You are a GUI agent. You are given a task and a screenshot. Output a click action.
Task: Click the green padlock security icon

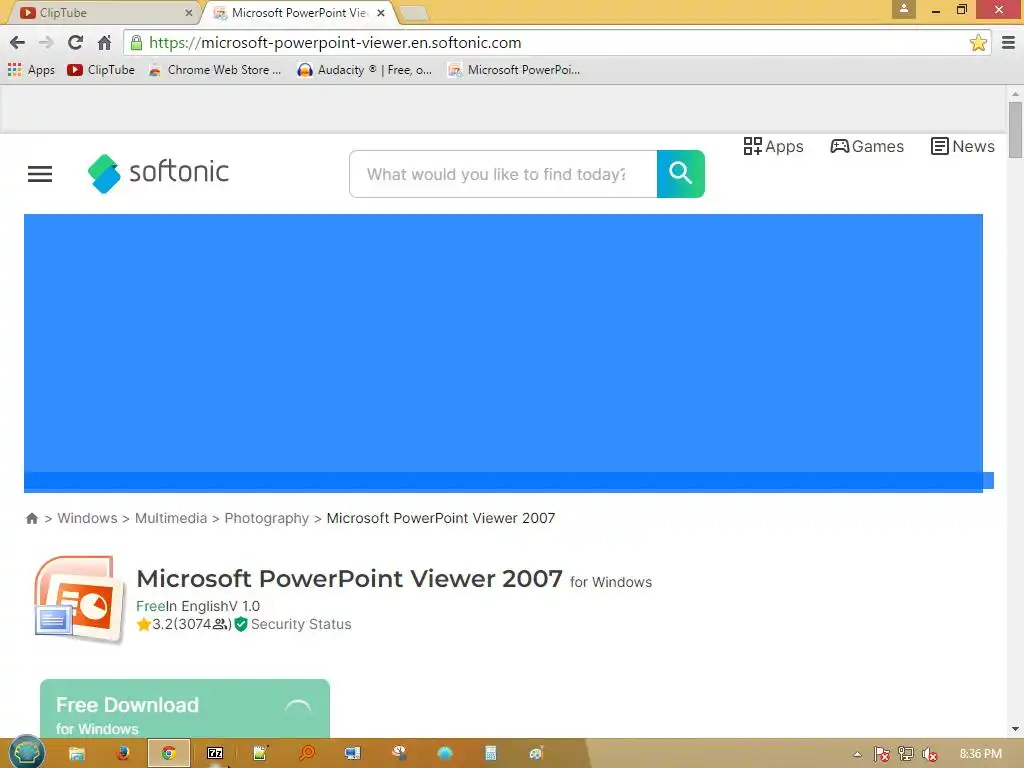click(136, 43)
